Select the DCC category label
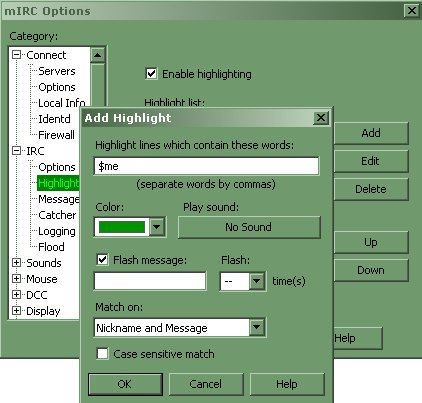 pos(37,295)
